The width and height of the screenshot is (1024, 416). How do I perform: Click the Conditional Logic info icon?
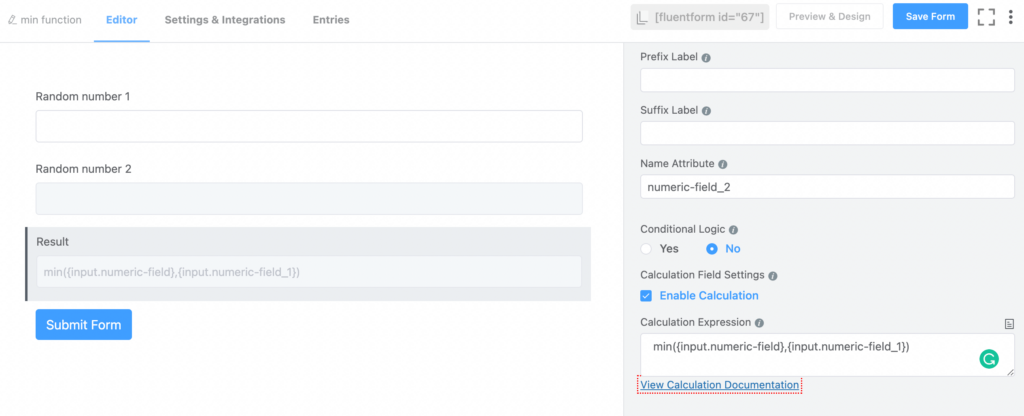pos(733,230)
